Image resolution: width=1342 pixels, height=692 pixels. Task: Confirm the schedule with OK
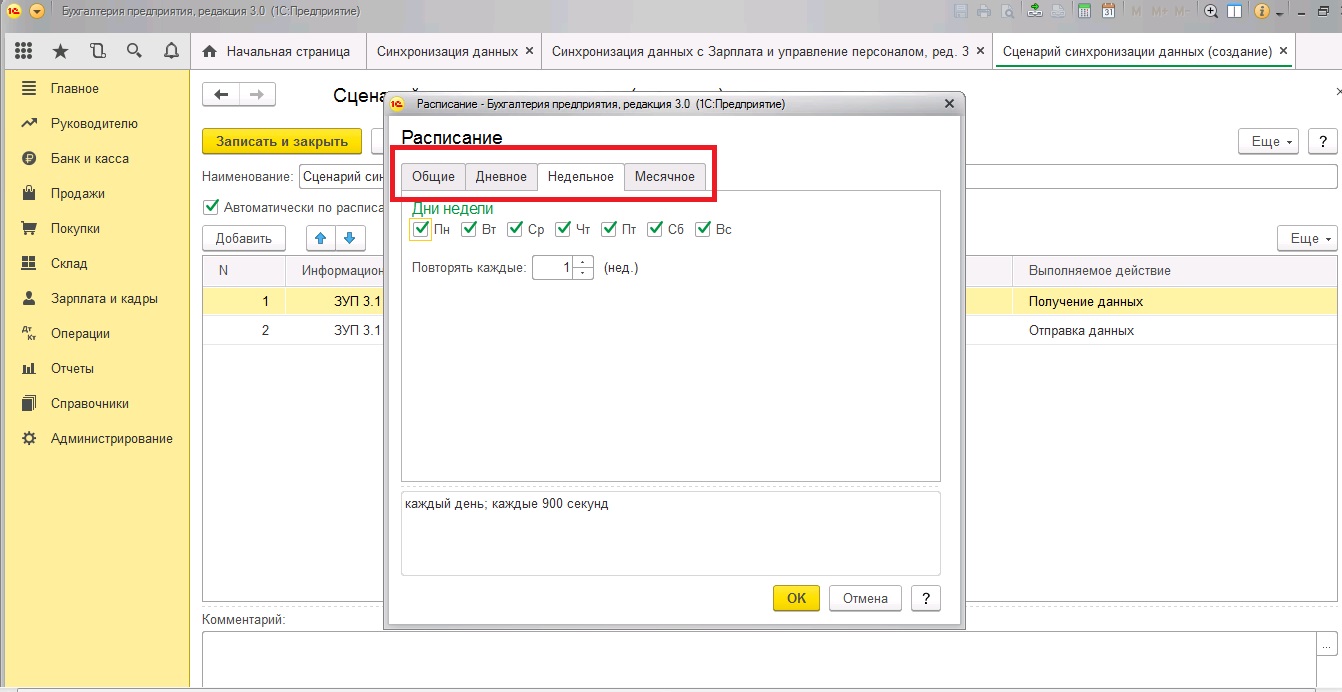[x=796, y=598]
